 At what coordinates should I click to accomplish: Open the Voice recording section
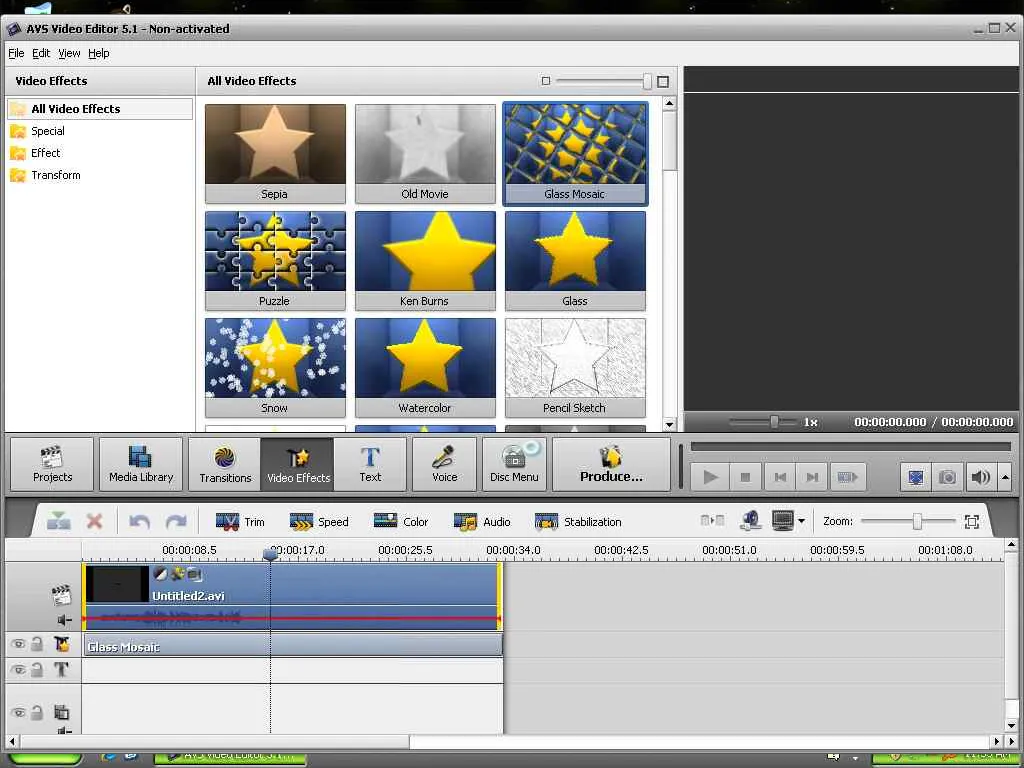click(444, 464)
